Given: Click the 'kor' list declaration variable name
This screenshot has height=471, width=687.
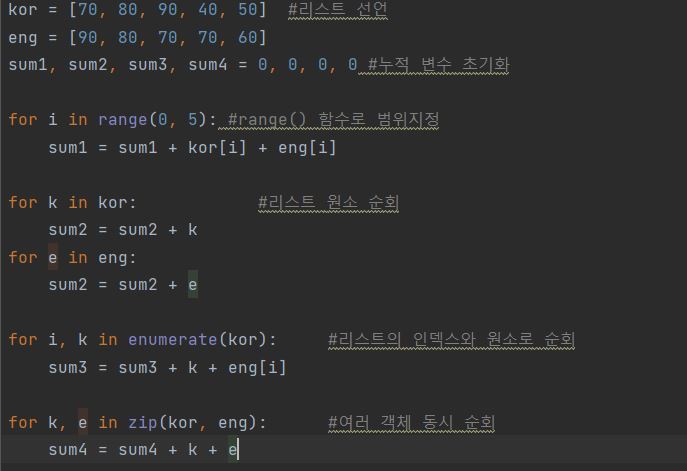Looking at the screenshot, I should (23, 9).
